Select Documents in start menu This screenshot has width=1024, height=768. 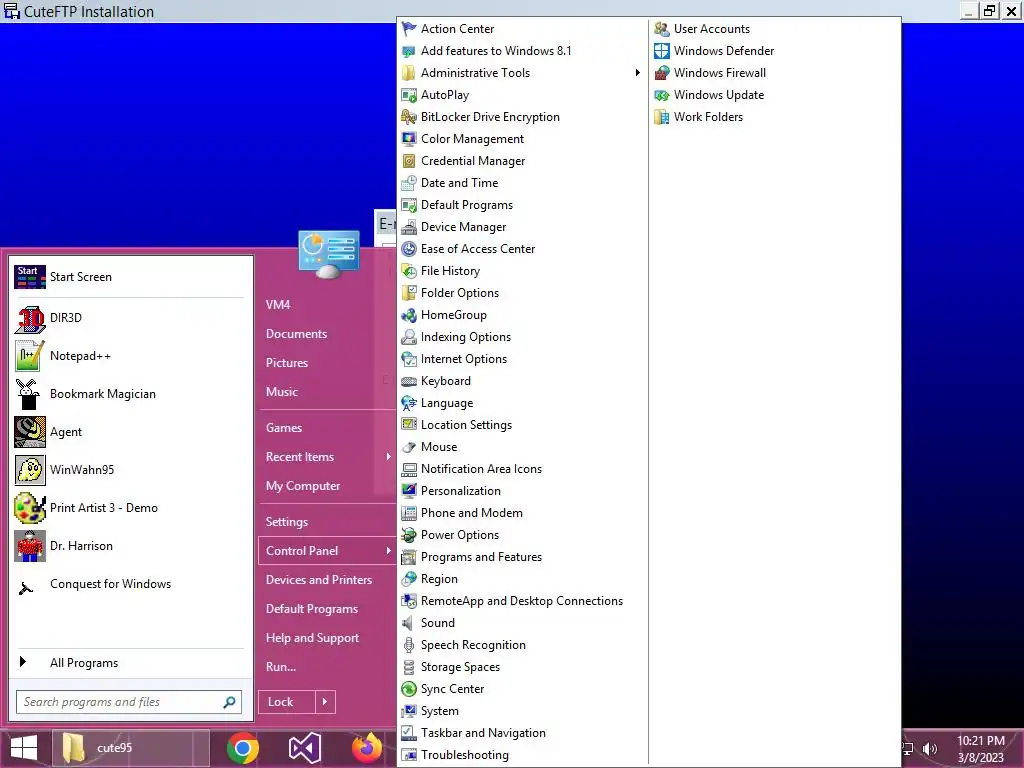point(328,334)
